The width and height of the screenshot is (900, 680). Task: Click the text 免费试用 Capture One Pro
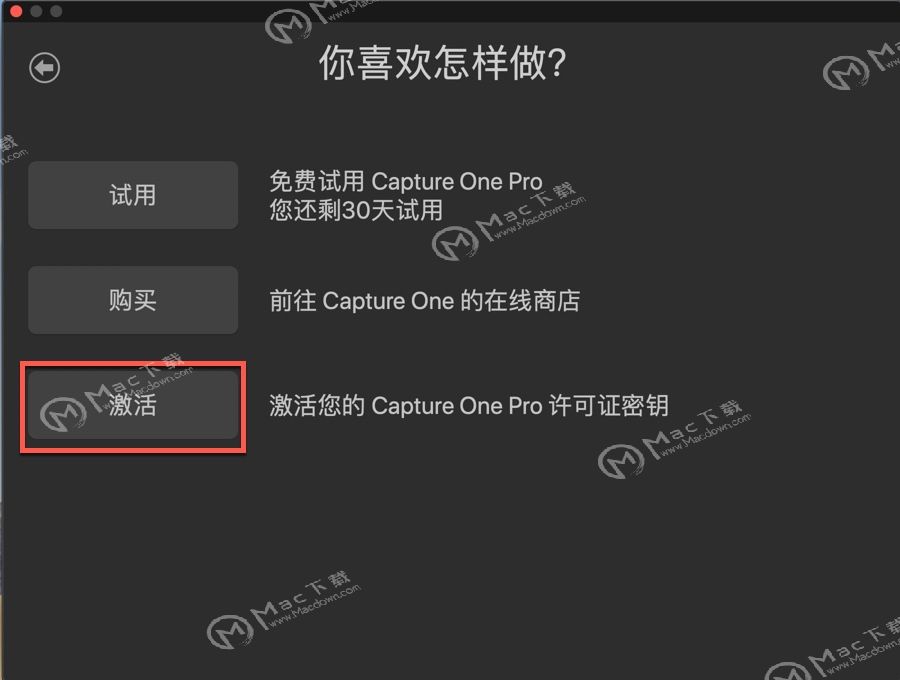406,181
